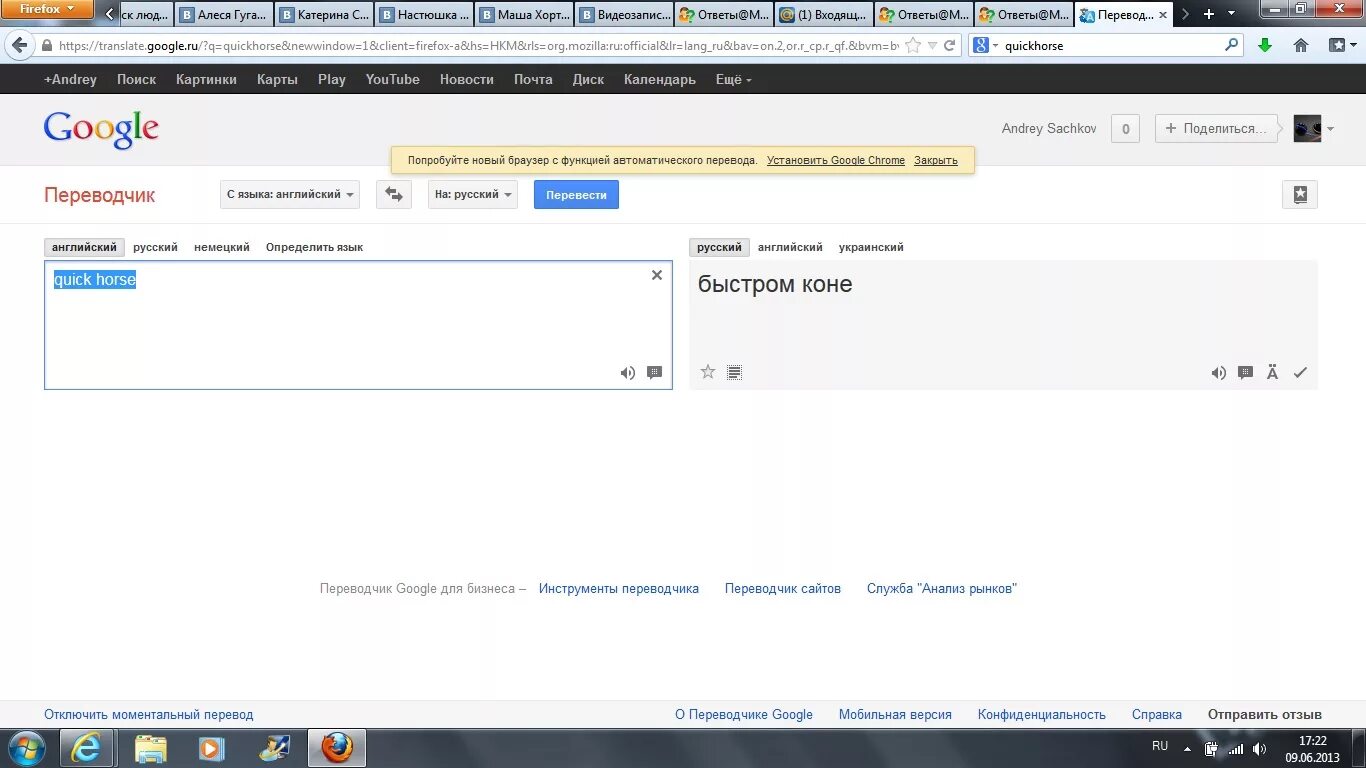Show example usage for translation
Image resolution: width=1366 pixels, height=768 pixels.
coord(1246,373)
